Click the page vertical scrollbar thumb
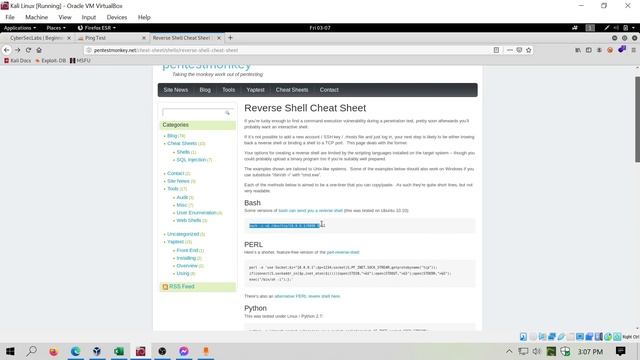The height and width of the screenshot is (360, 640). (637, 119)
